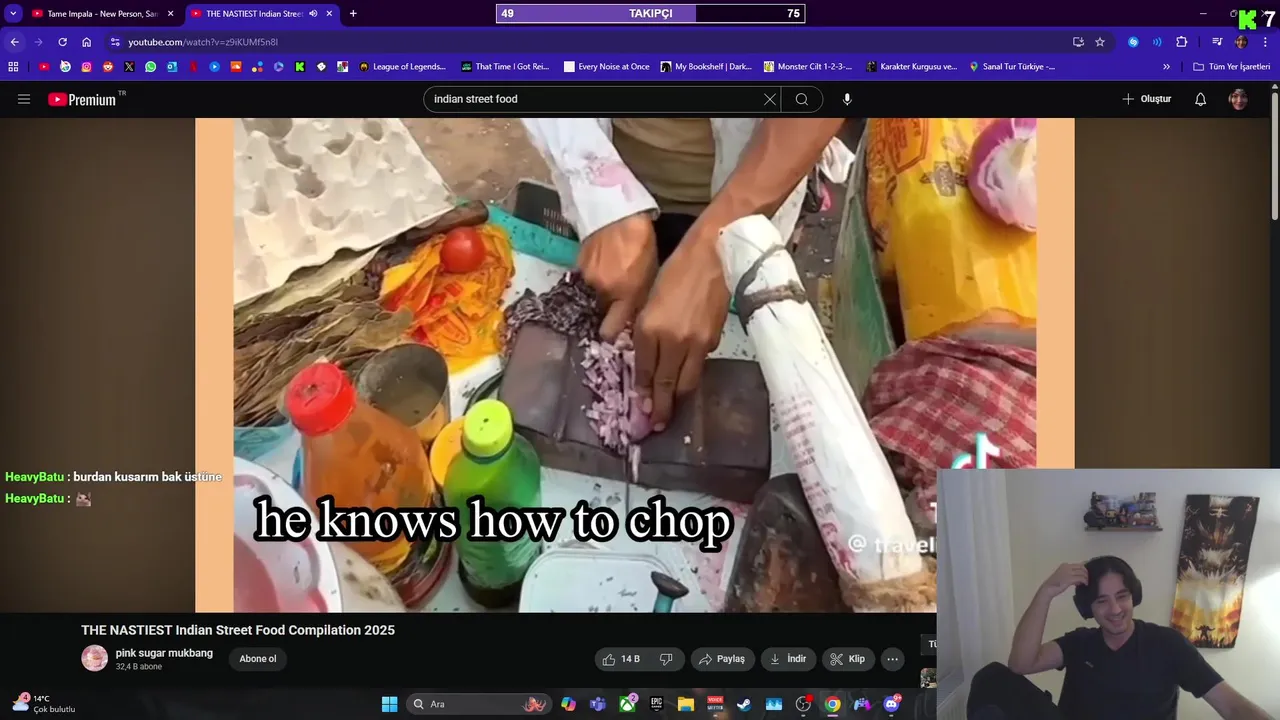1280x720 pixels.
Task: Dislike the video
Action: [666, 659]
